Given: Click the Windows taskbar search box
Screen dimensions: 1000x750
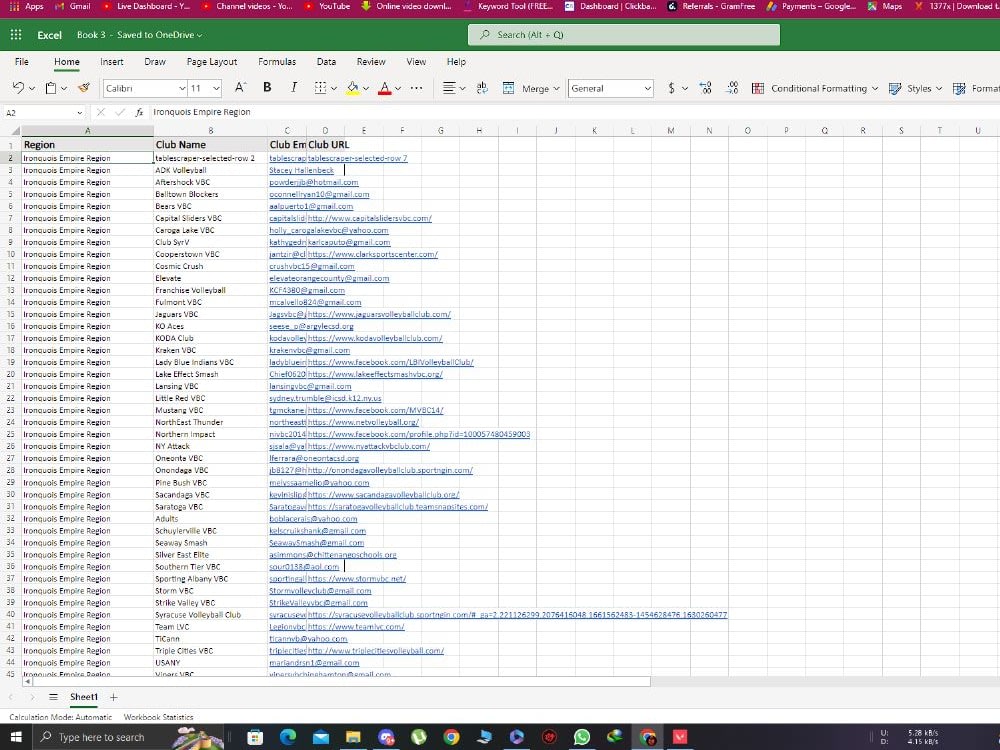Looking at the screenshot, I should 128,737.
